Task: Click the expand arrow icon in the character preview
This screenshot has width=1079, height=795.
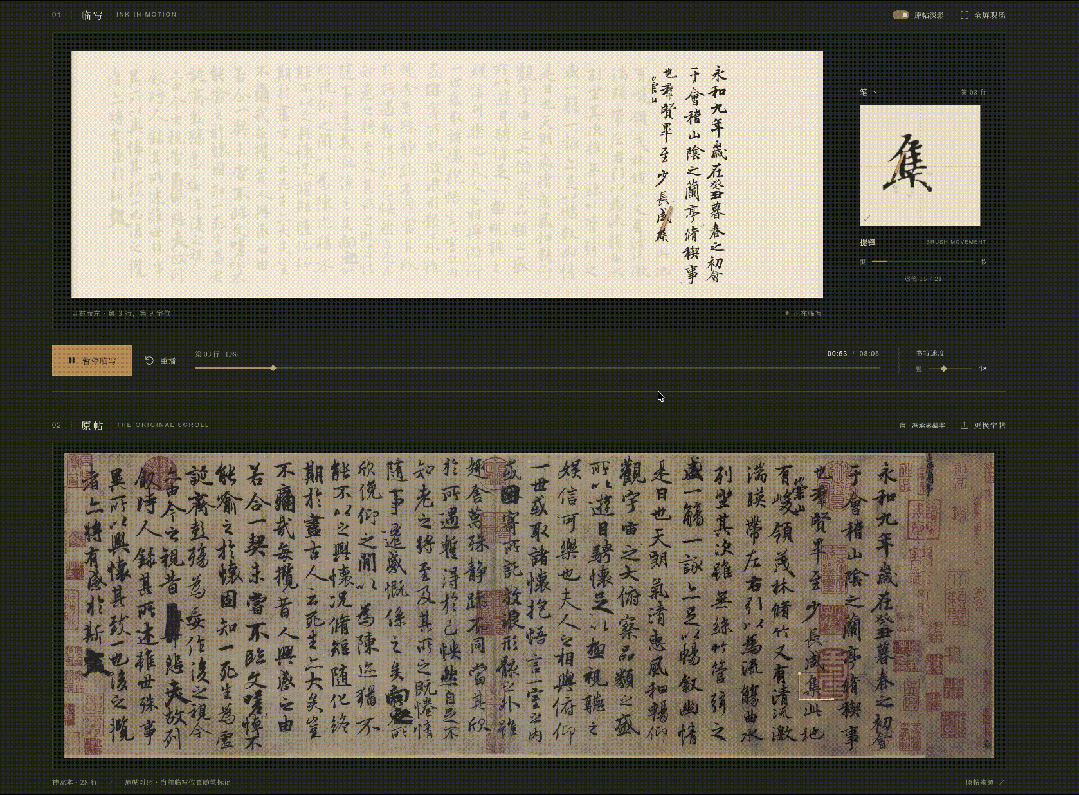Action: (867, 218)
